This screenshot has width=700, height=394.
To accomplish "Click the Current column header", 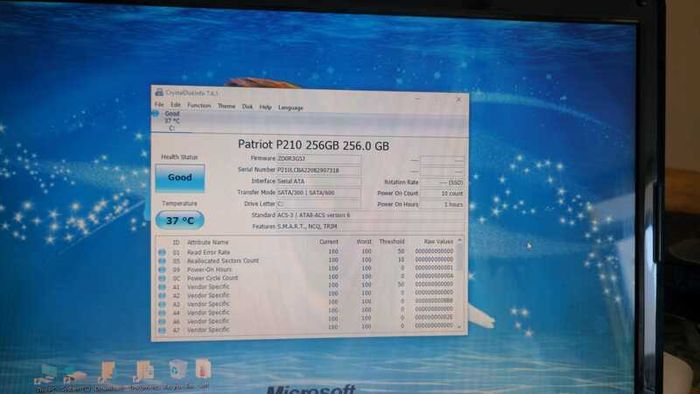I will [329, 242].
